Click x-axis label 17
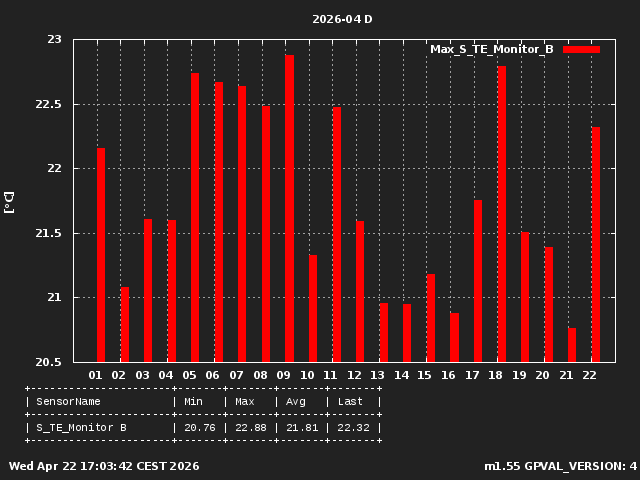 [x=472, y=375]
